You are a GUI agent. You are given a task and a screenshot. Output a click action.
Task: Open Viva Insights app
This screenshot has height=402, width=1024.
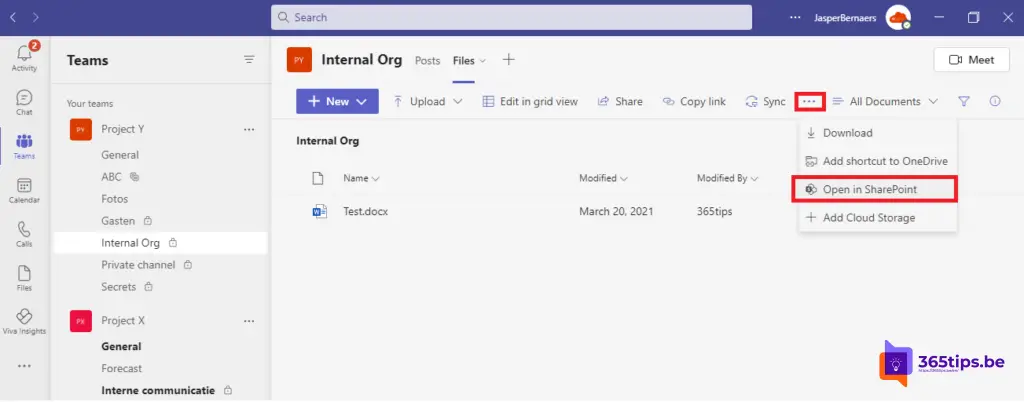(24, 321)
